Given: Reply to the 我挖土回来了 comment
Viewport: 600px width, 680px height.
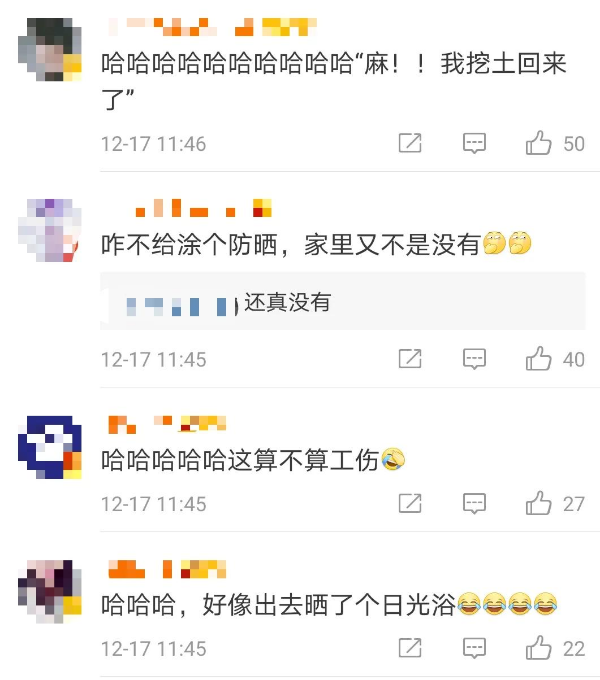Looking at the screenshot, I should 474,143.
